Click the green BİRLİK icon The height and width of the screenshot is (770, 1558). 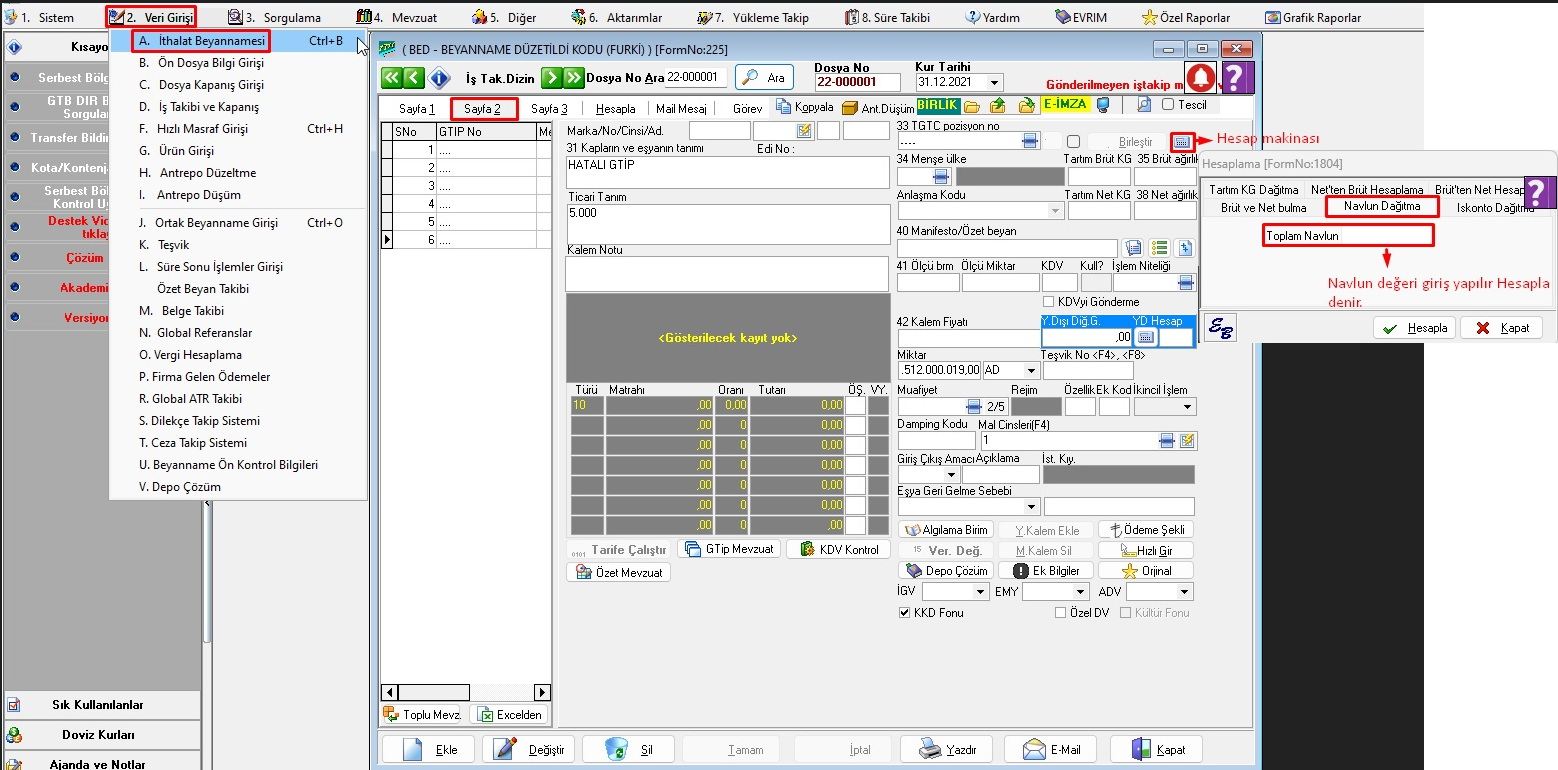938,105
